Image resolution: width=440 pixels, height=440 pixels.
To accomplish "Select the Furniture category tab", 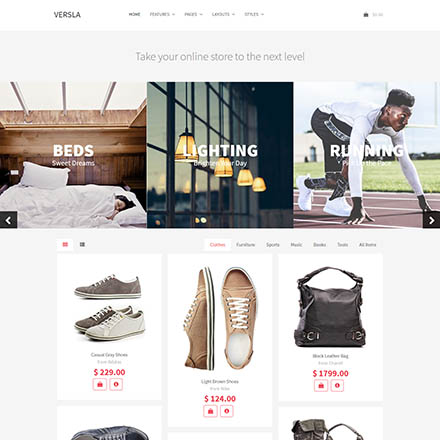I will click(246, 245).
